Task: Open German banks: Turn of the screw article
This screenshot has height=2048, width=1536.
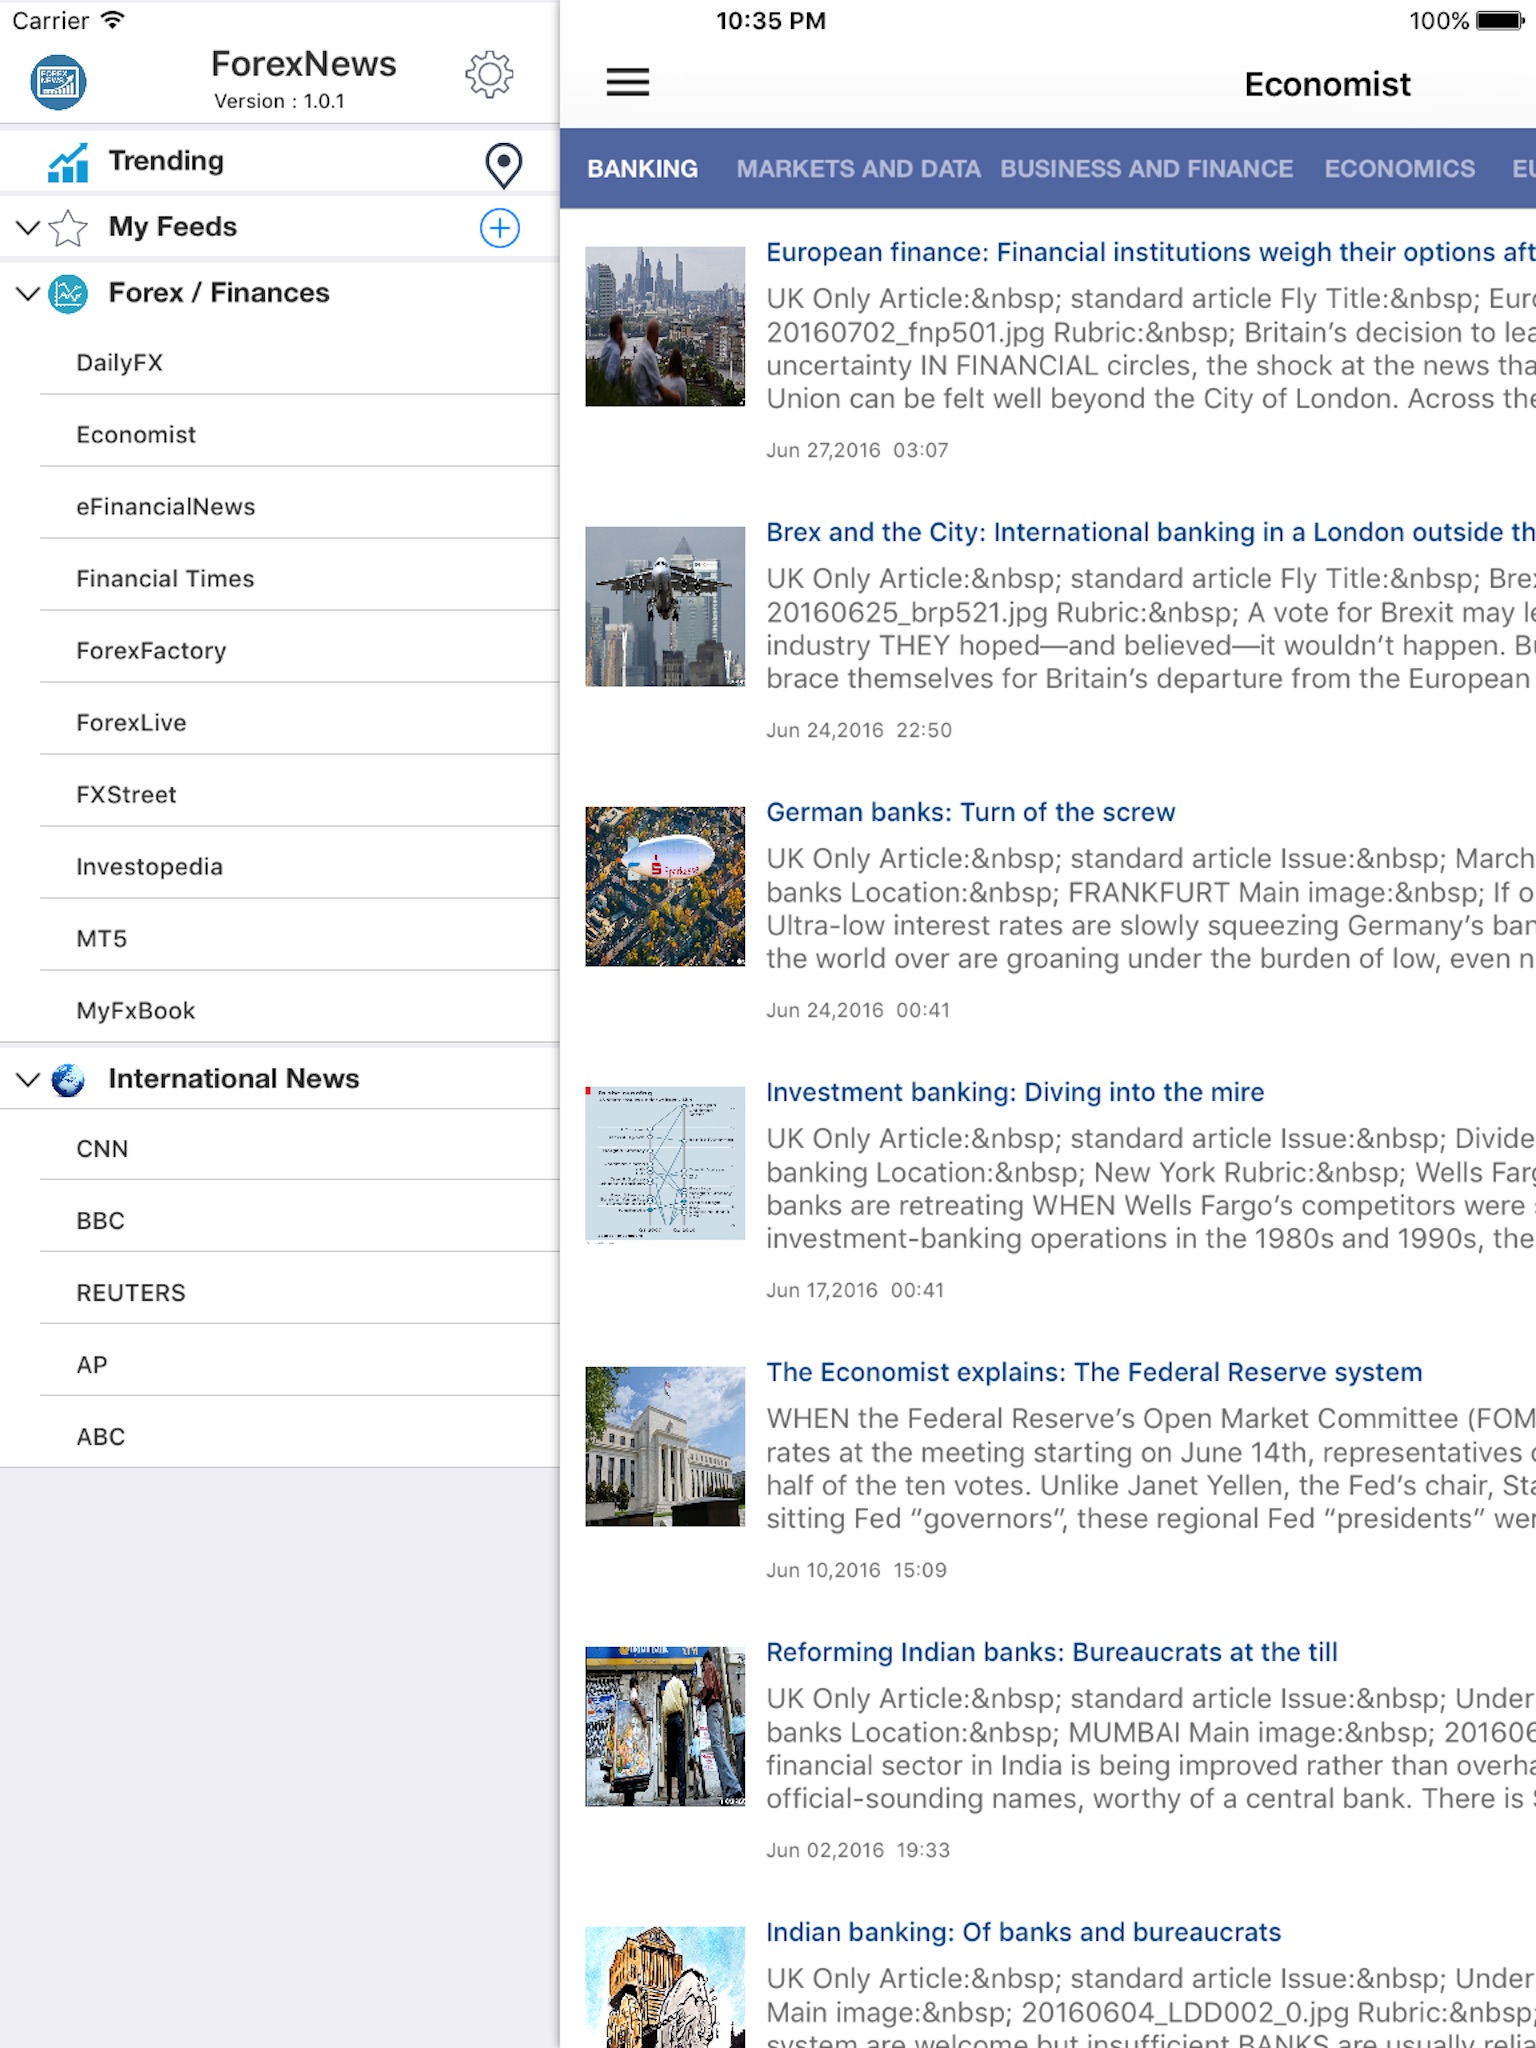Action: [x=970, y=812]
